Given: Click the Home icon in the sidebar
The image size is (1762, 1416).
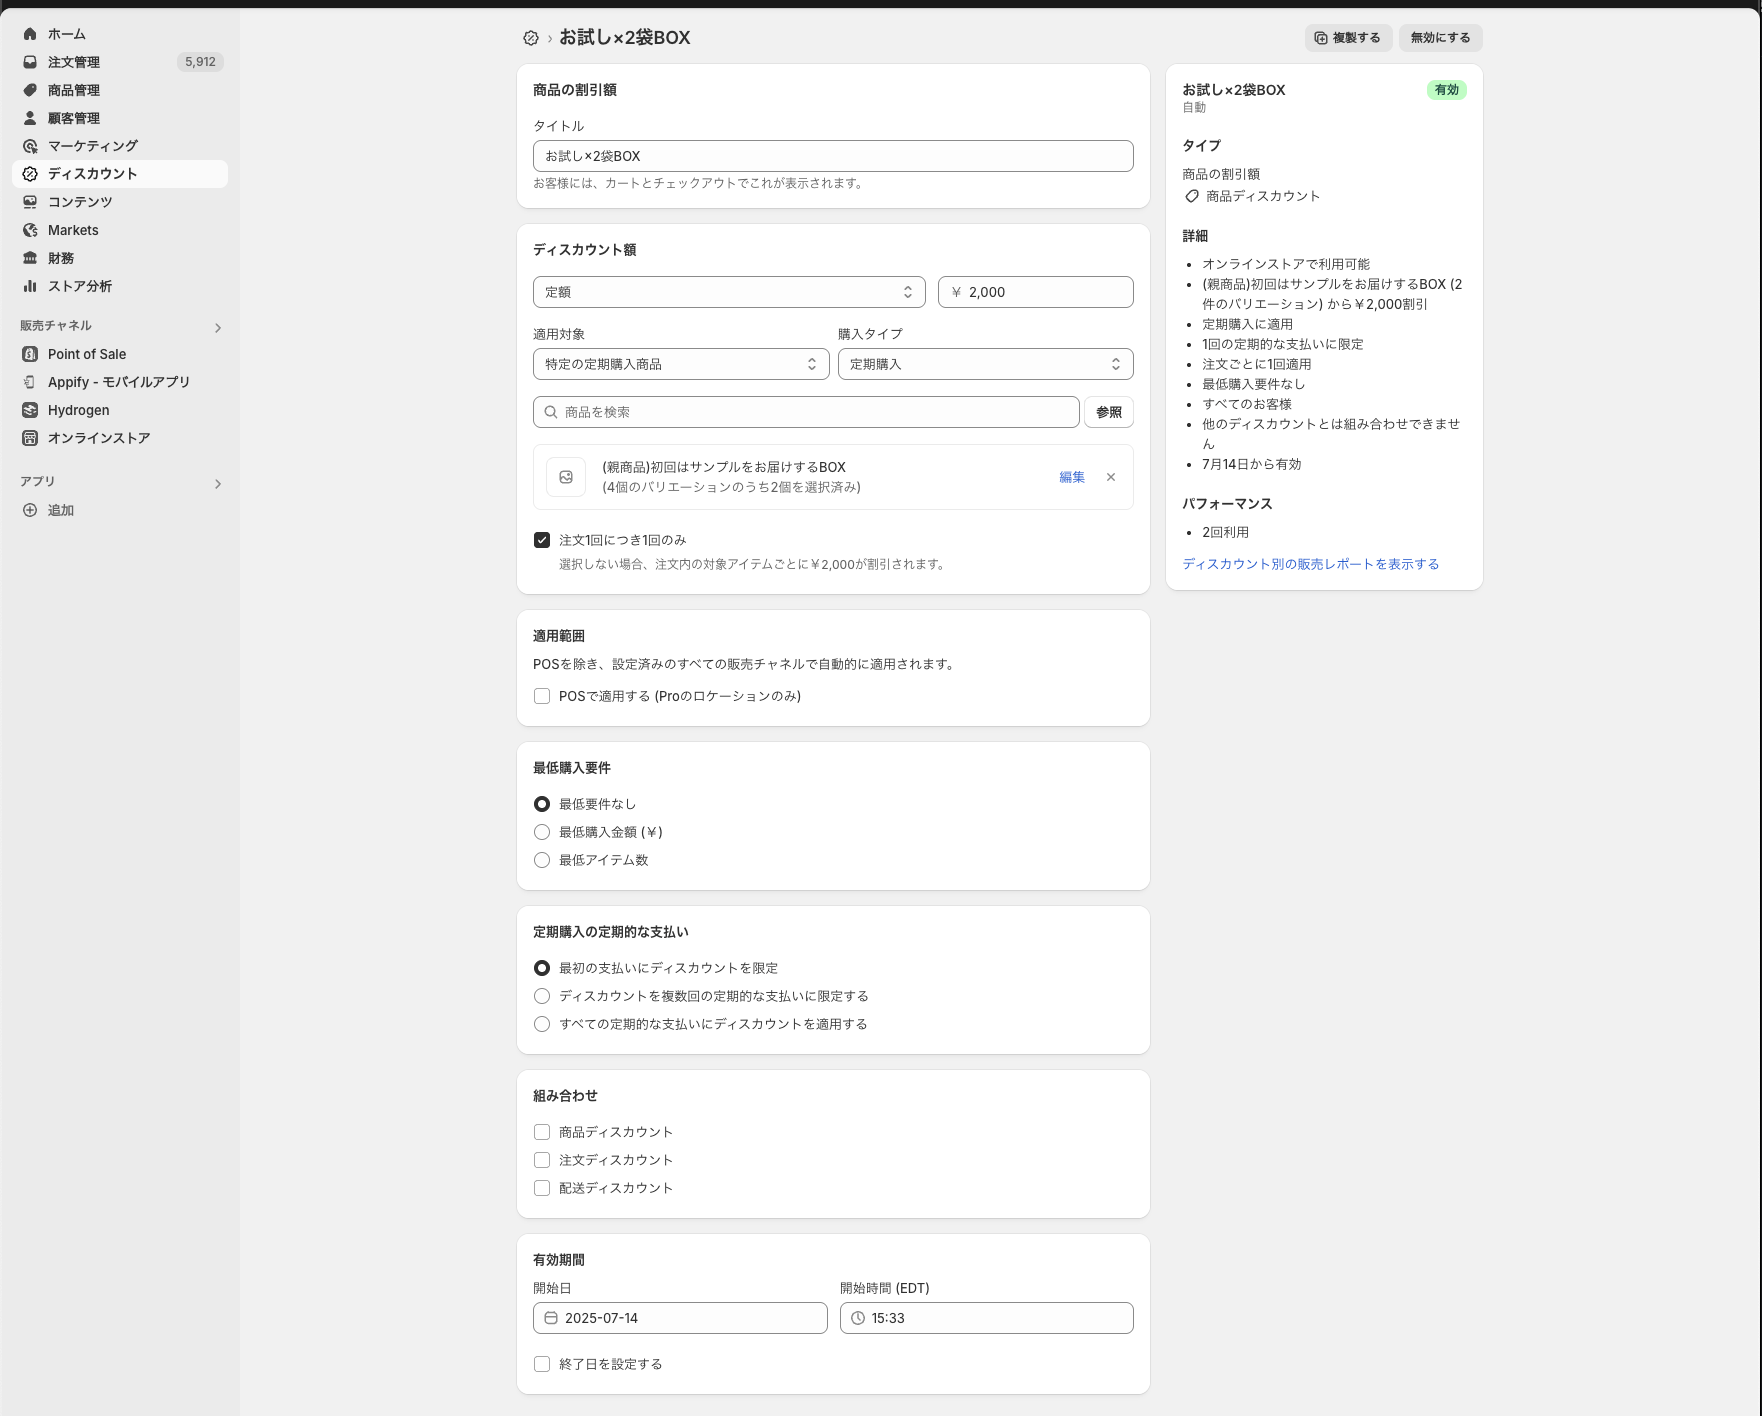Looking at the screenshot, I should coord(30,34).
